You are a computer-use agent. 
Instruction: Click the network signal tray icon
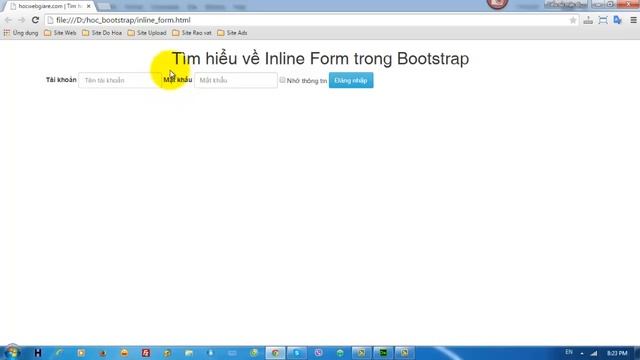coord(594,353)
